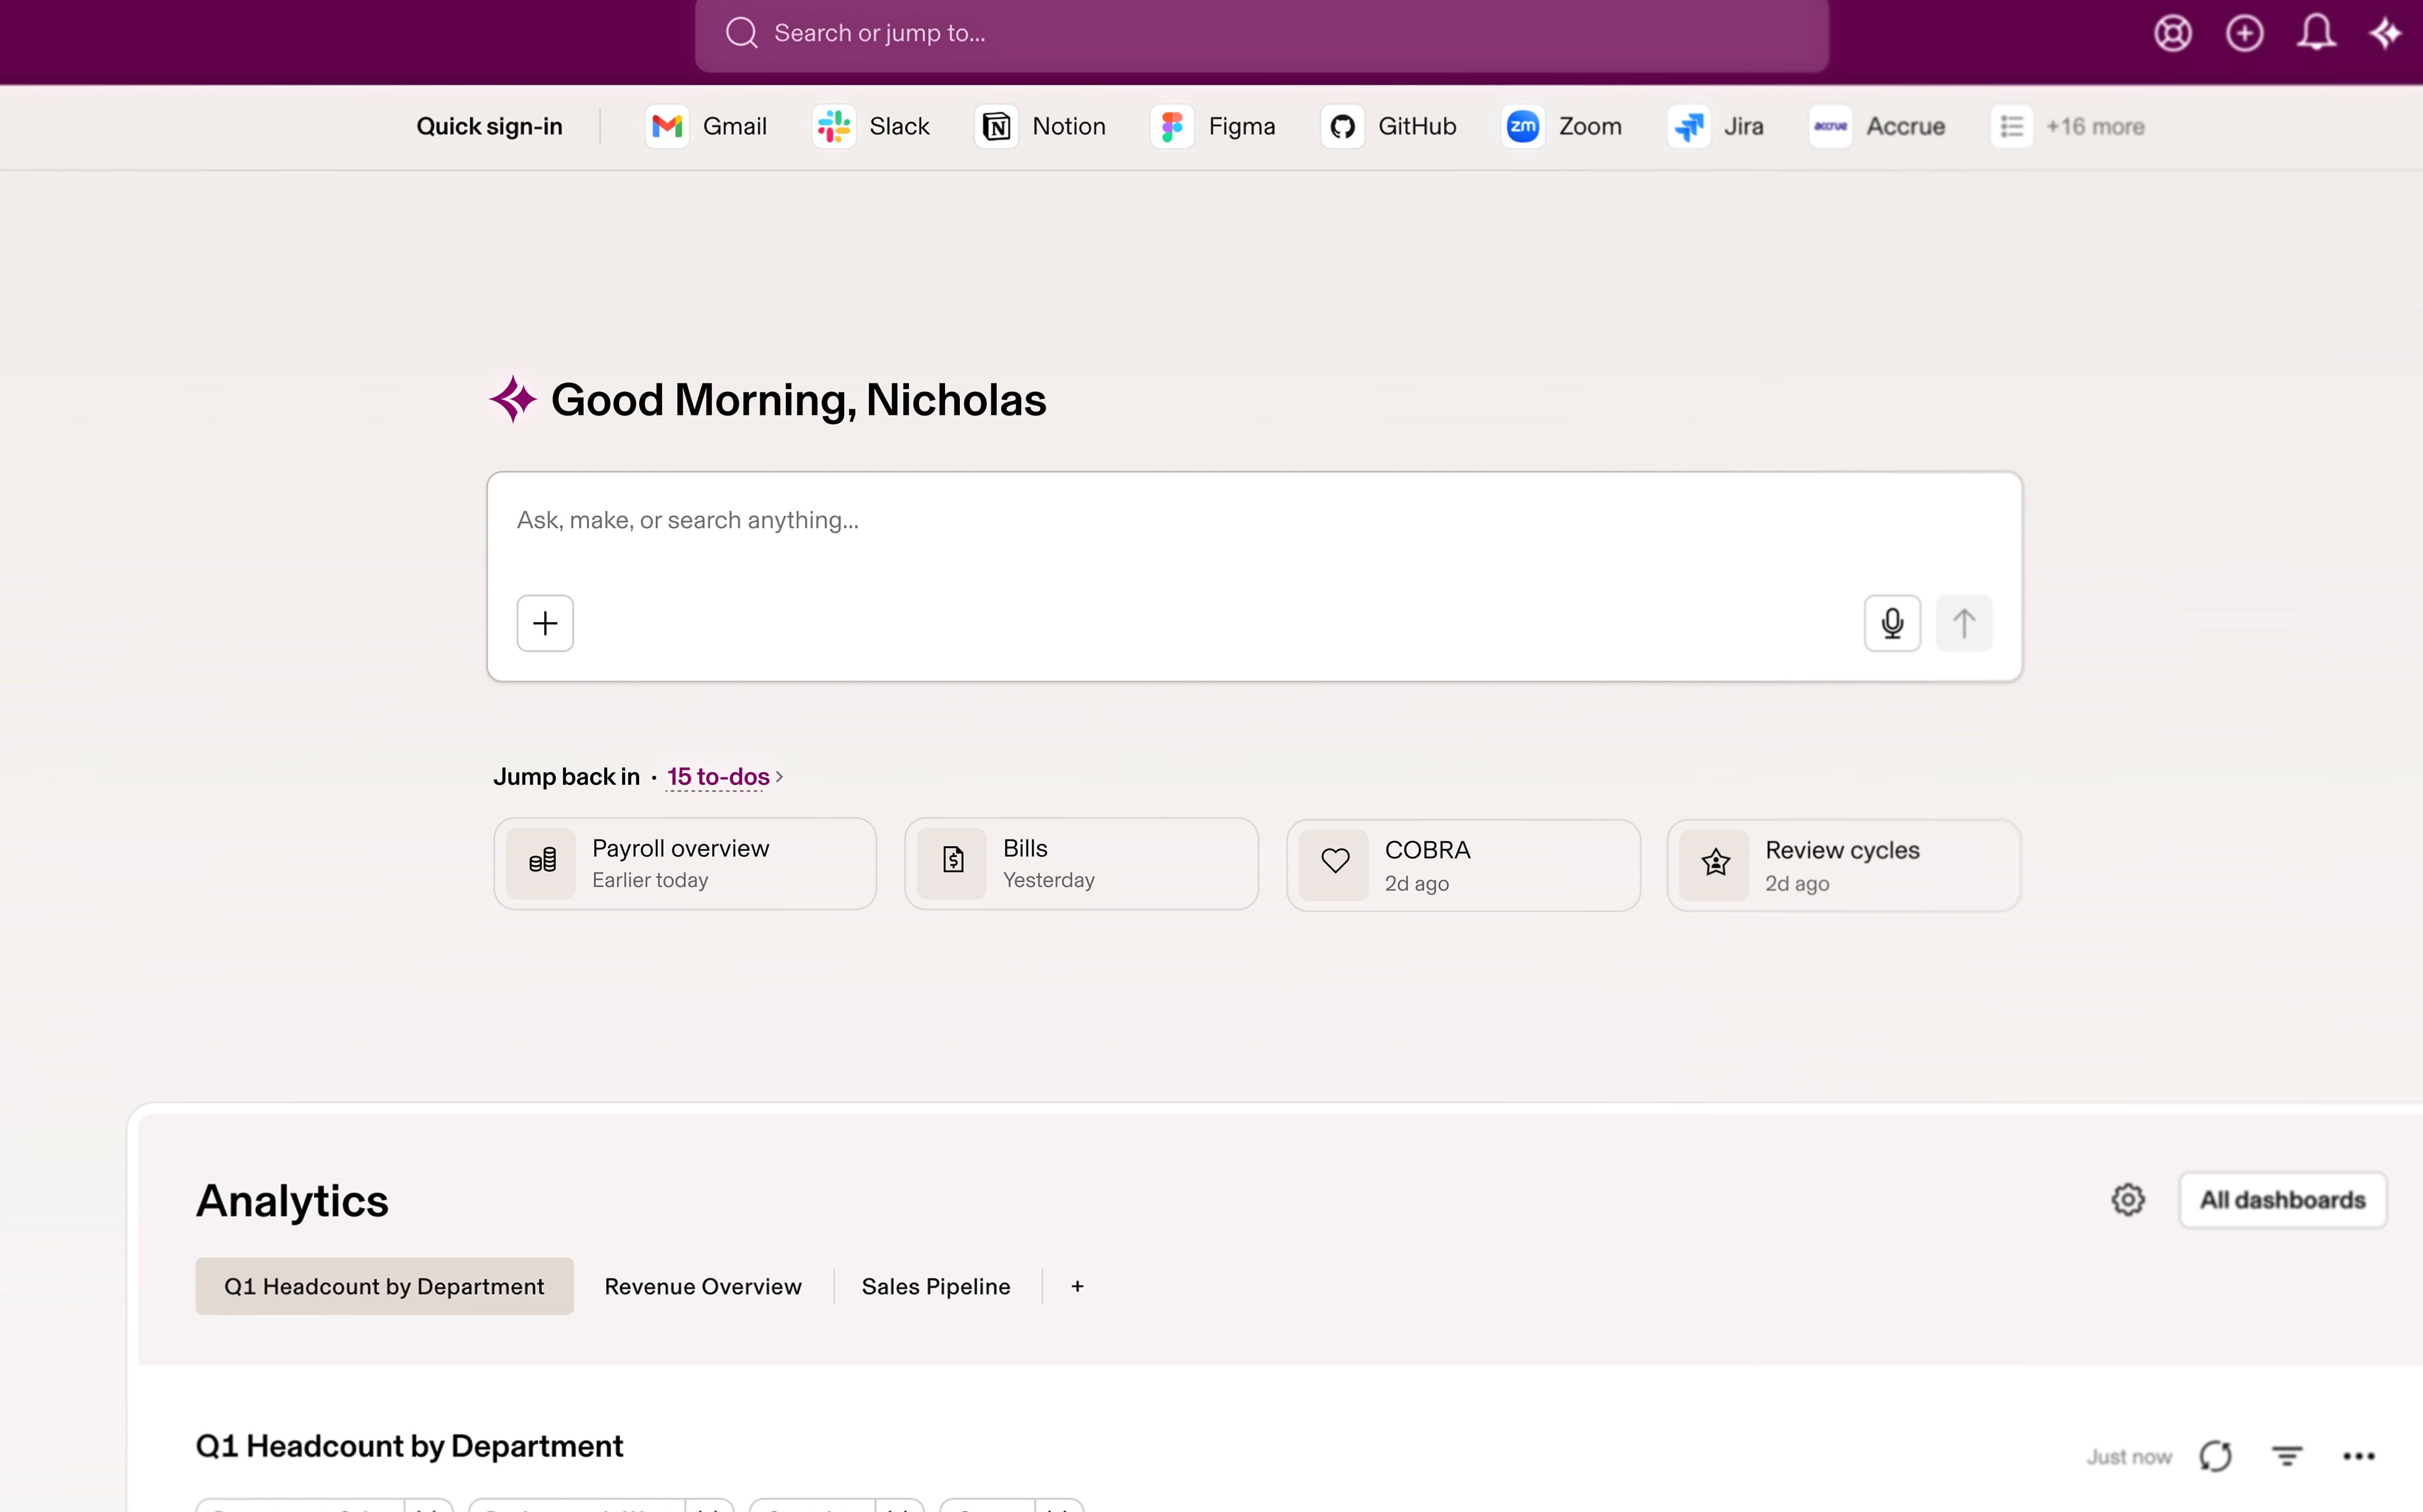The width and height of the screenshot is (2423, 1512).
Task: Submit the prompt with the up-arrow button
Action: pos(1964,624)
